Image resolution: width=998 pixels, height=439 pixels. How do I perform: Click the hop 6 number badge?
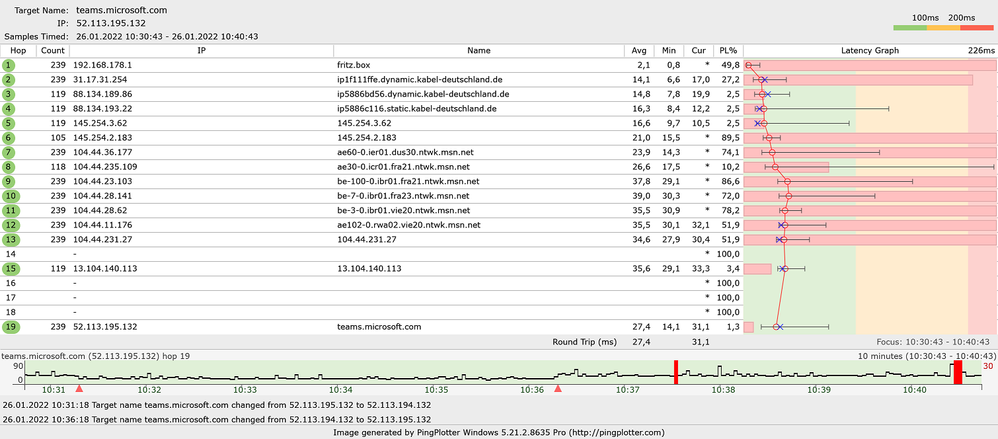pos(8,138)
